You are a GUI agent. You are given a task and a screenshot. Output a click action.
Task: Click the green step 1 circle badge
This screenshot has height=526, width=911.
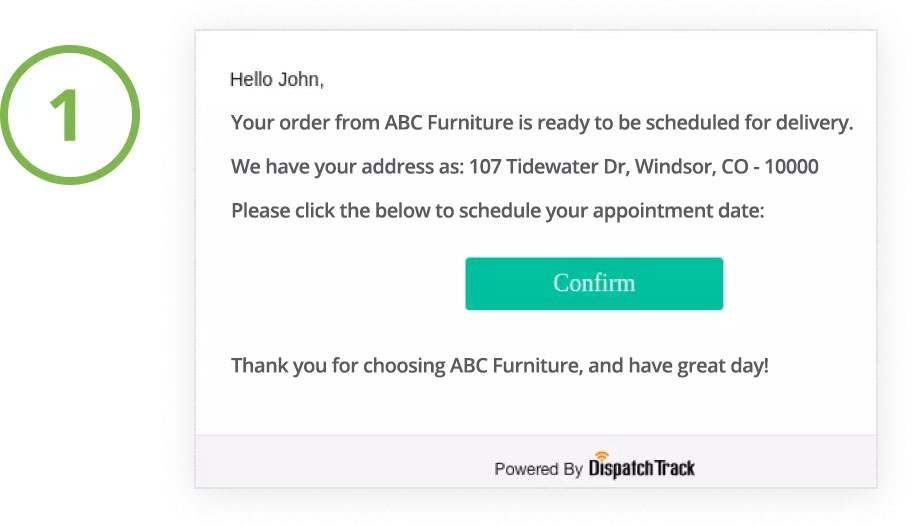[70, 115]
